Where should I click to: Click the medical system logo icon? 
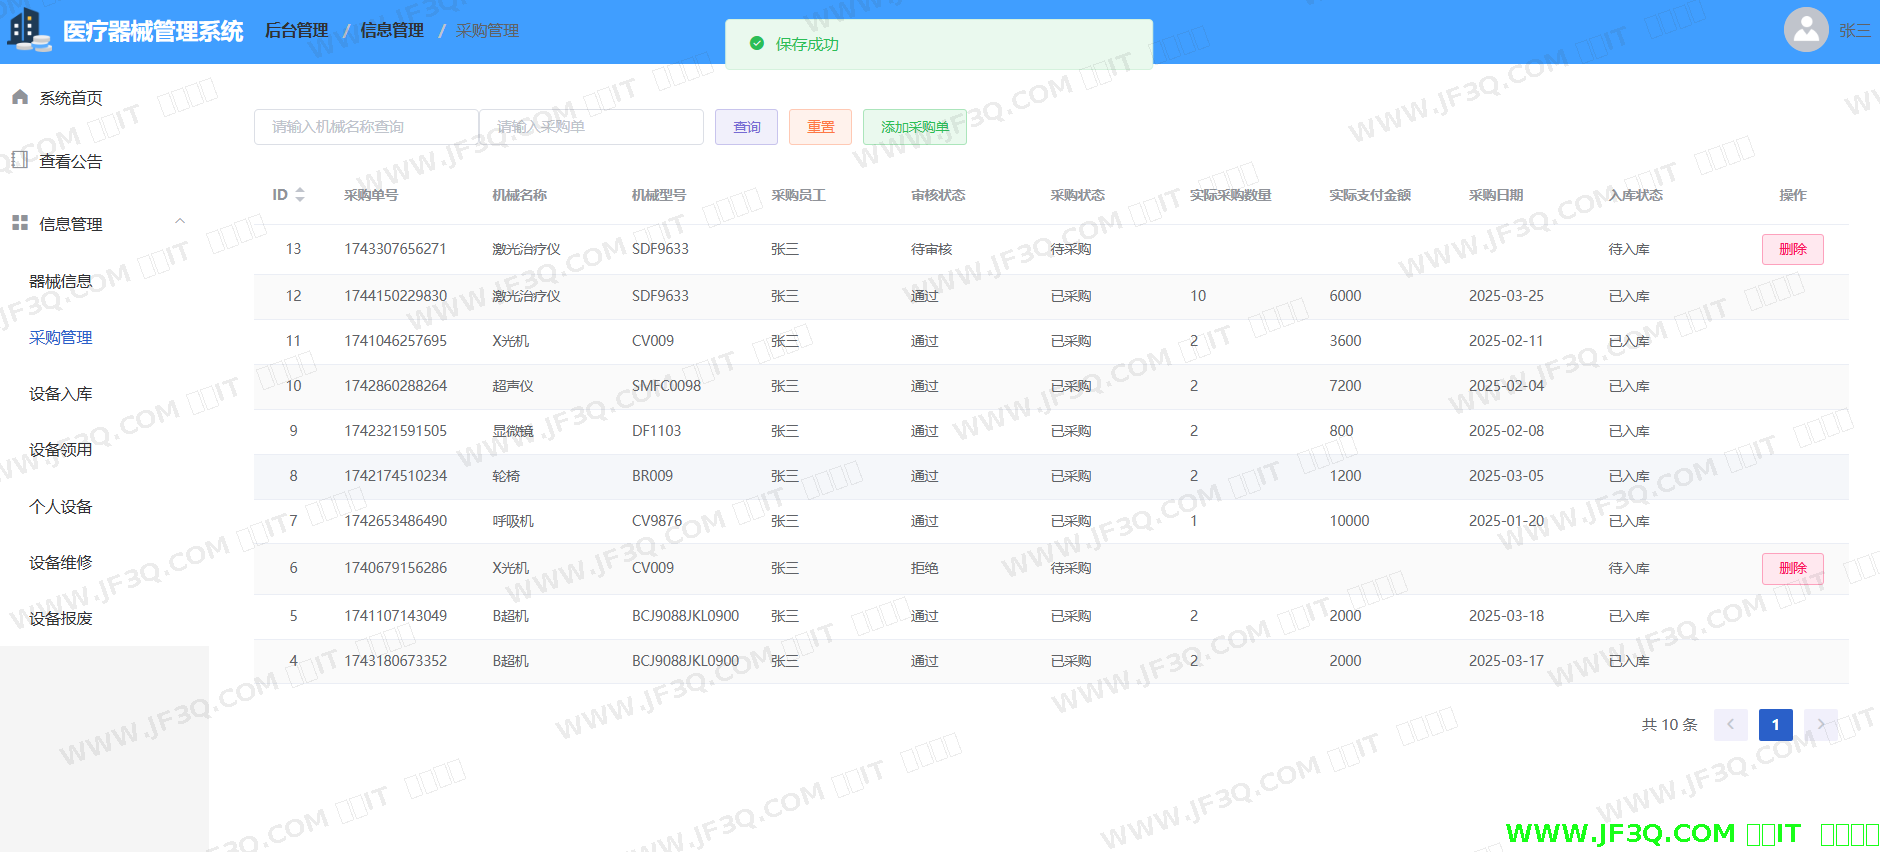(28, 30)
